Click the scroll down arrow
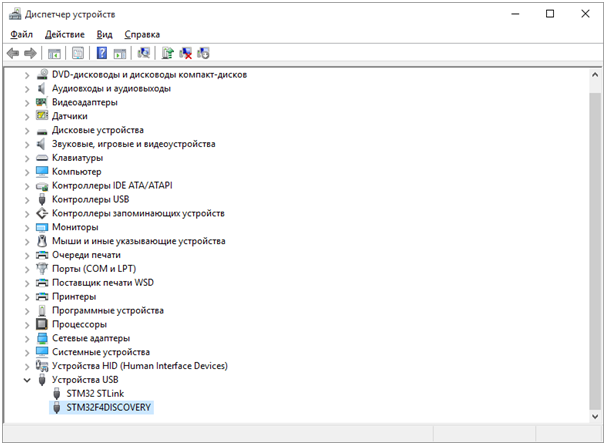This screenshot has height=445, width=606. (595, 416)
